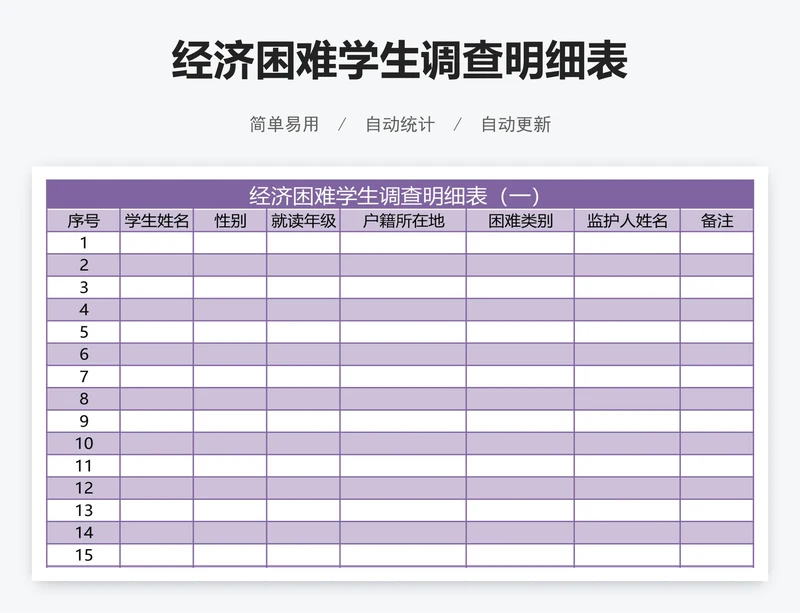
Task: Select the 学生姓名 column header
Action: coord(157,220)
